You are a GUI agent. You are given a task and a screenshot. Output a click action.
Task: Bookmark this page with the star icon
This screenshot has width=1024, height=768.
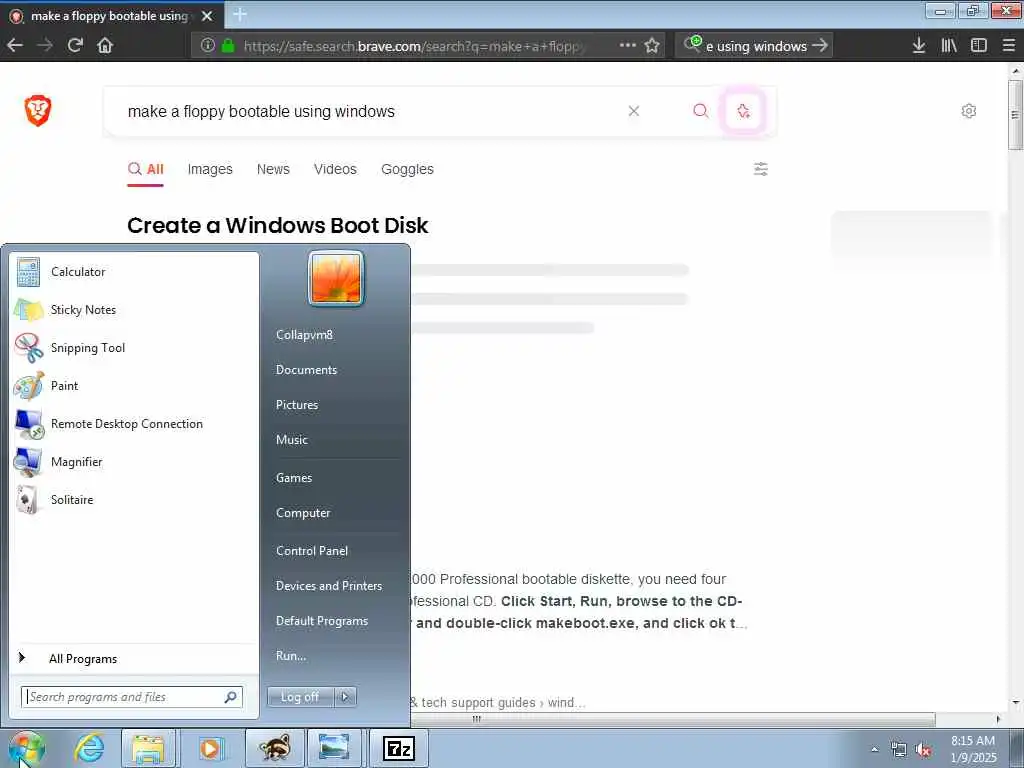[x=652, y=45]
